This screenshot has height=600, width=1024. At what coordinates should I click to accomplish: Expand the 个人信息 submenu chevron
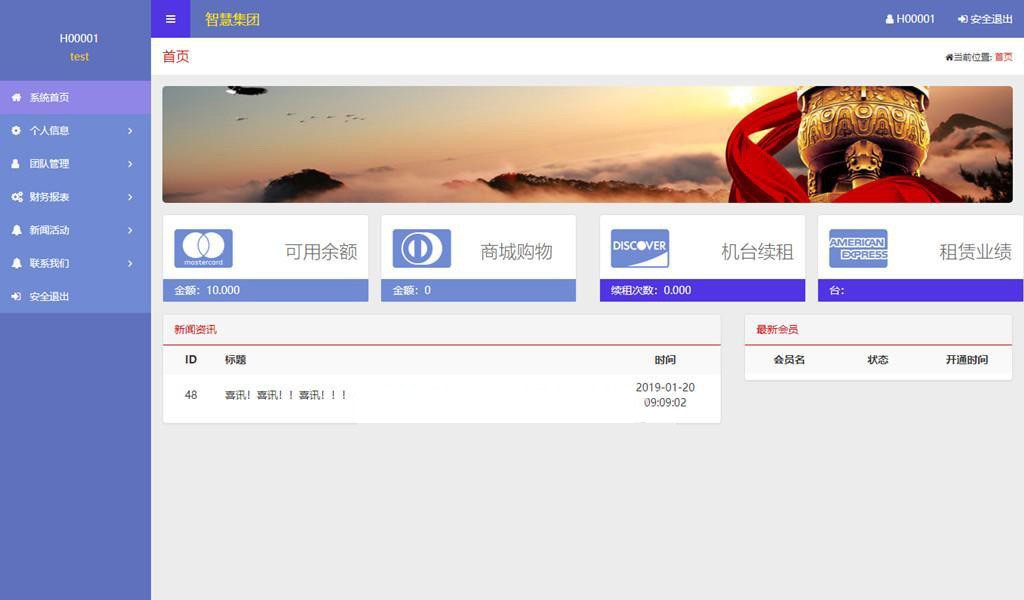[130, 131]
